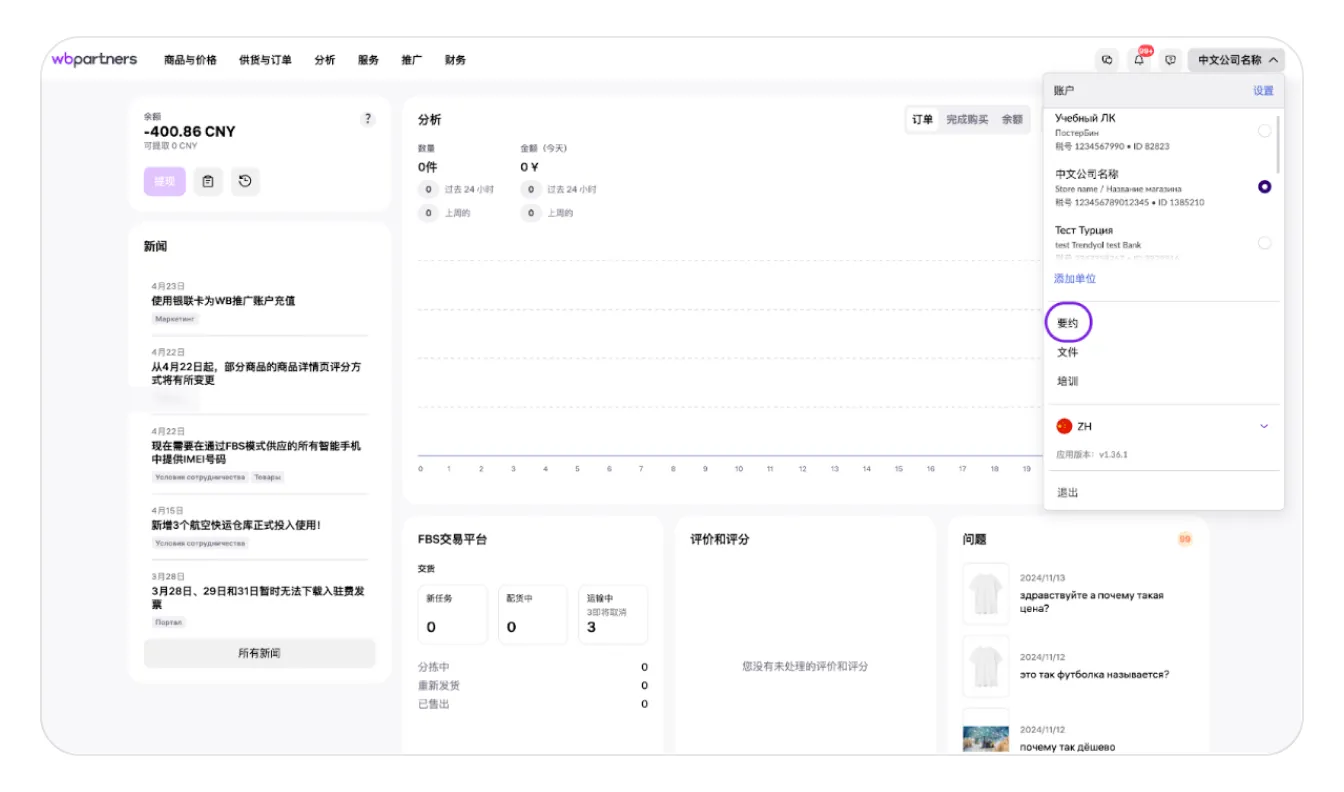Select the Учебный ЛК account radio button
Screen dimensions: 1344x792
pos(1266,130)
